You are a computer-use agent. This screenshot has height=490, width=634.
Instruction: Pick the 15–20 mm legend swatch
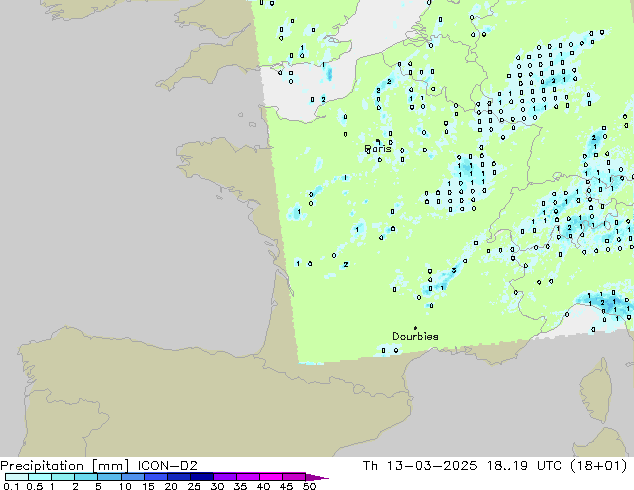[x=155, y=477]
